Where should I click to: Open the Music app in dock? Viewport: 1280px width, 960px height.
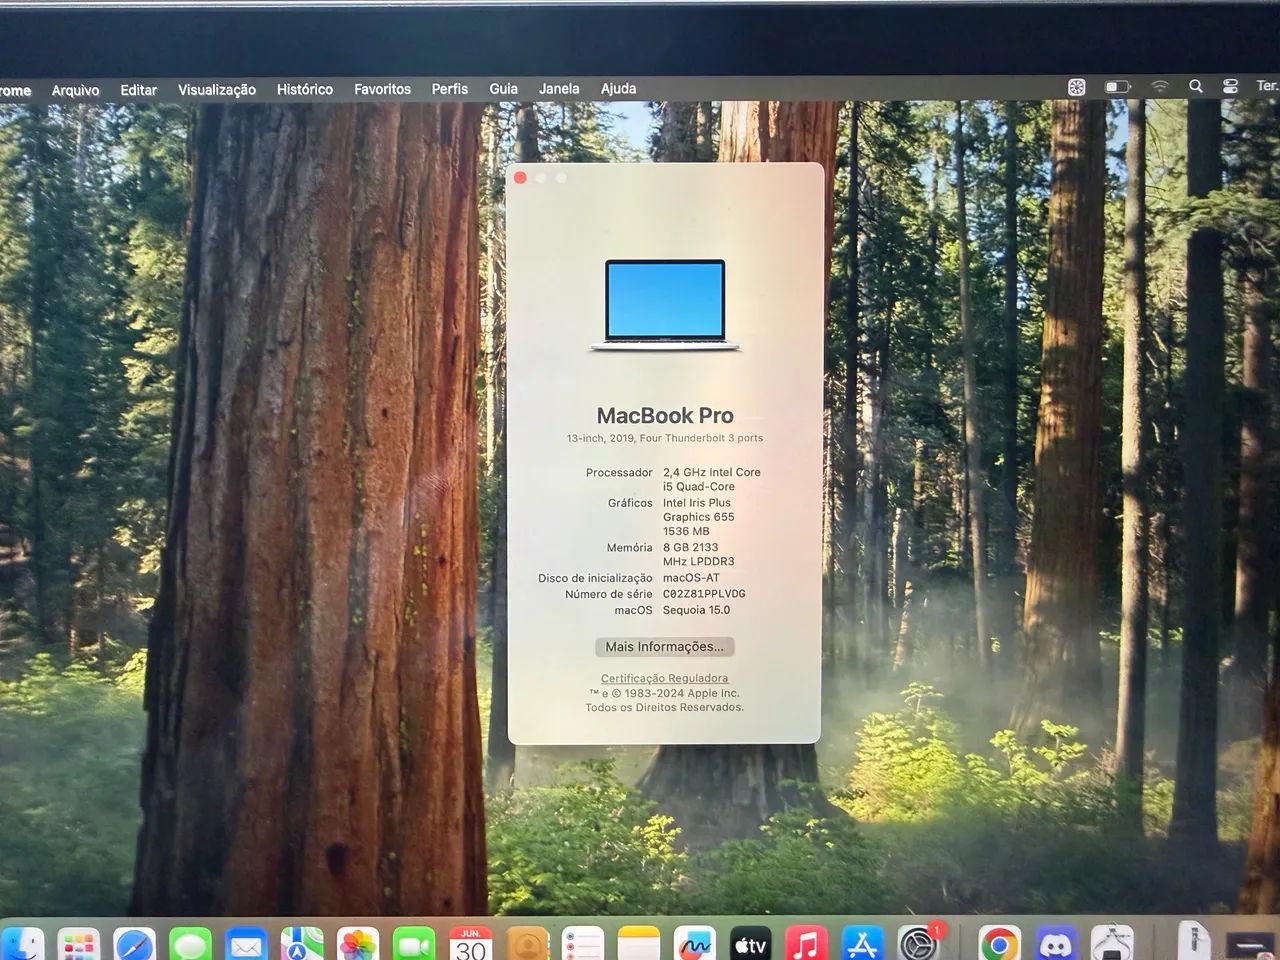coord(806,944)
